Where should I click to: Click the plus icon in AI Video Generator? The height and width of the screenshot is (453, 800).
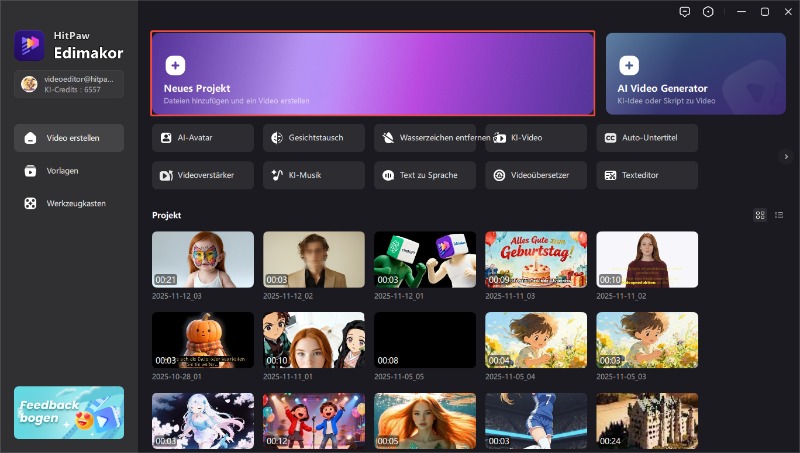coord(629,65)
